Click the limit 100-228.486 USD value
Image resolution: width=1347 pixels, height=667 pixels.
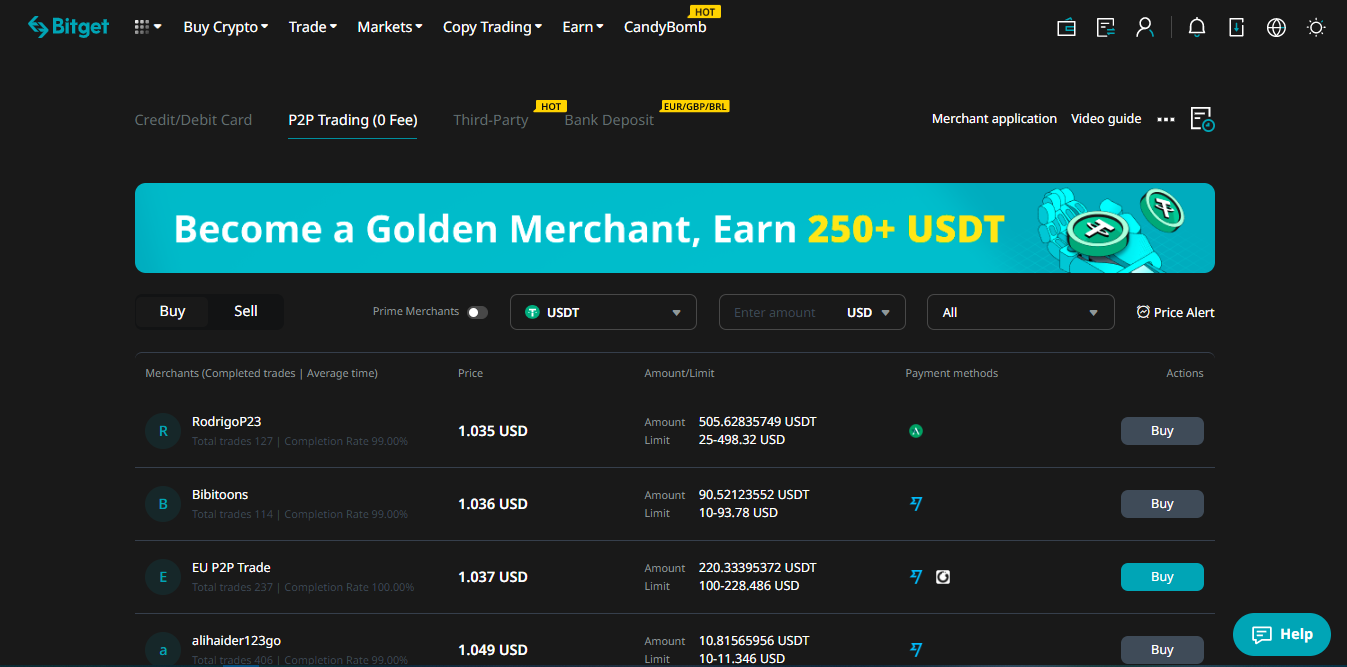coord(749,586)
